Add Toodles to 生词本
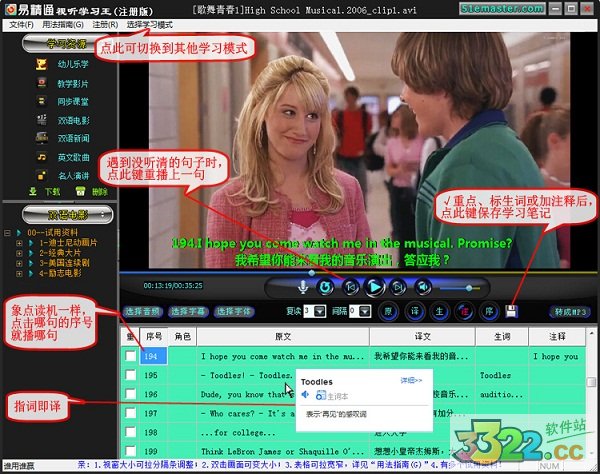This screenshot has width=600, height=474. pyautogui.click(x=332, y=396)
